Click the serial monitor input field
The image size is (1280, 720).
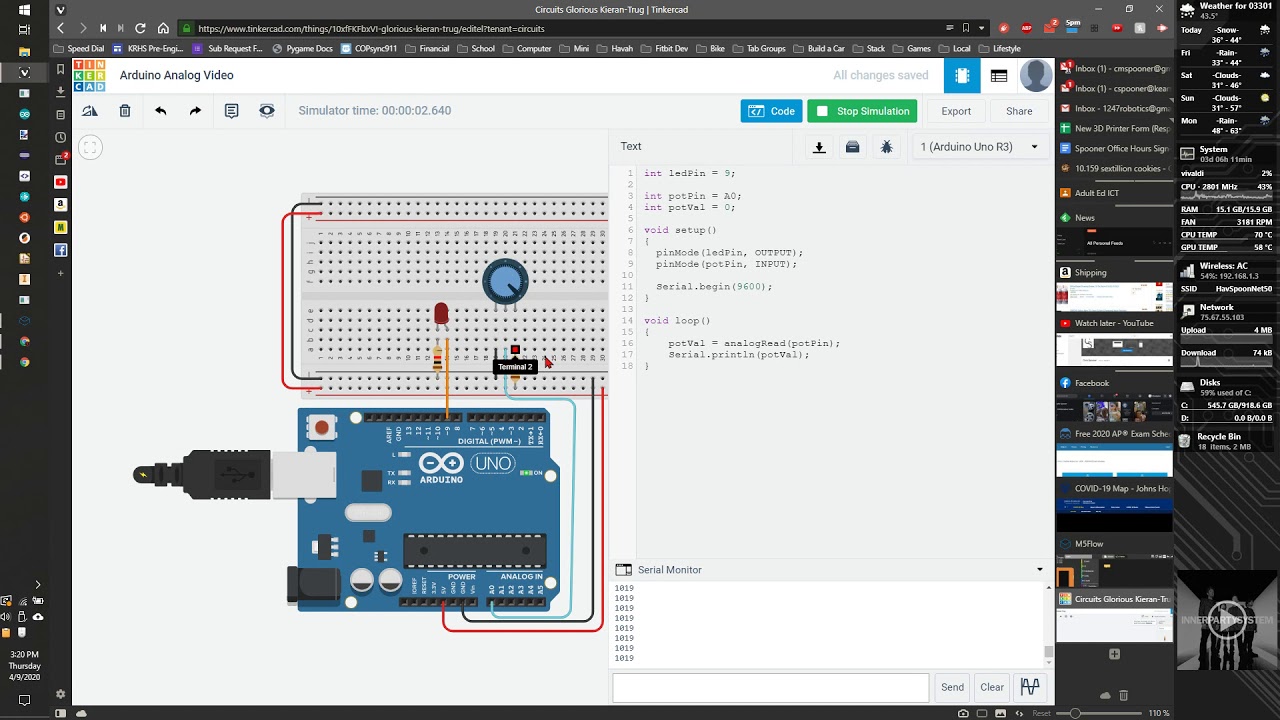[x=771, y=687]
